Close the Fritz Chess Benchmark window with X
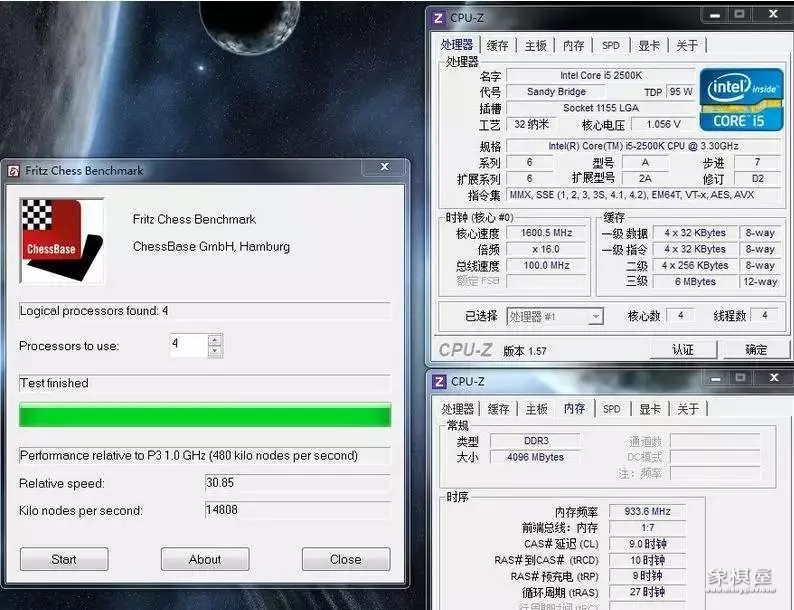The image size is (794, 610). pyautogui.click(x=384, y=167)
